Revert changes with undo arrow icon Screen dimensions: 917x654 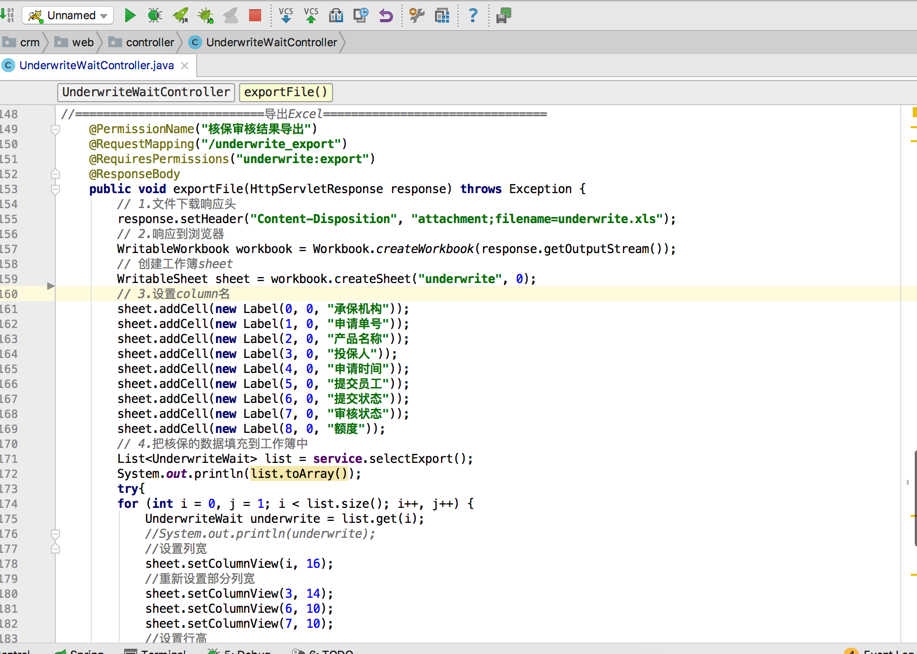(386, 15)
